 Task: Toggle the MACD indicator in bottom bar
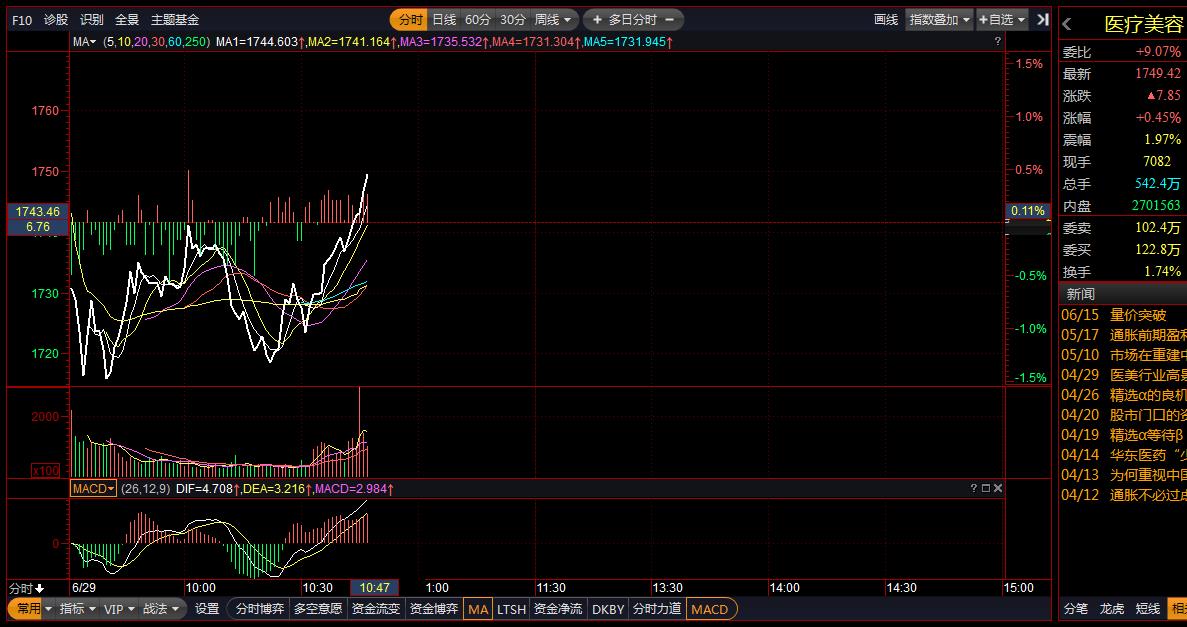[710, 609]
